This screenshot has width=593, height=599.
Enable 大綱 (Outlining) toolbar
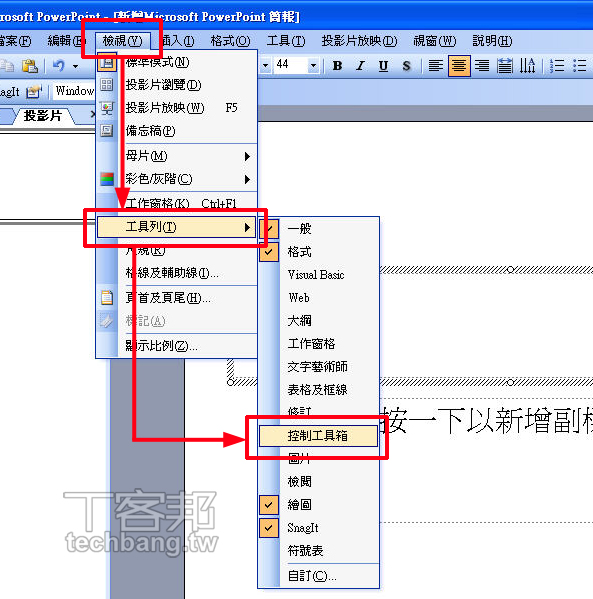tap(319, 321)
